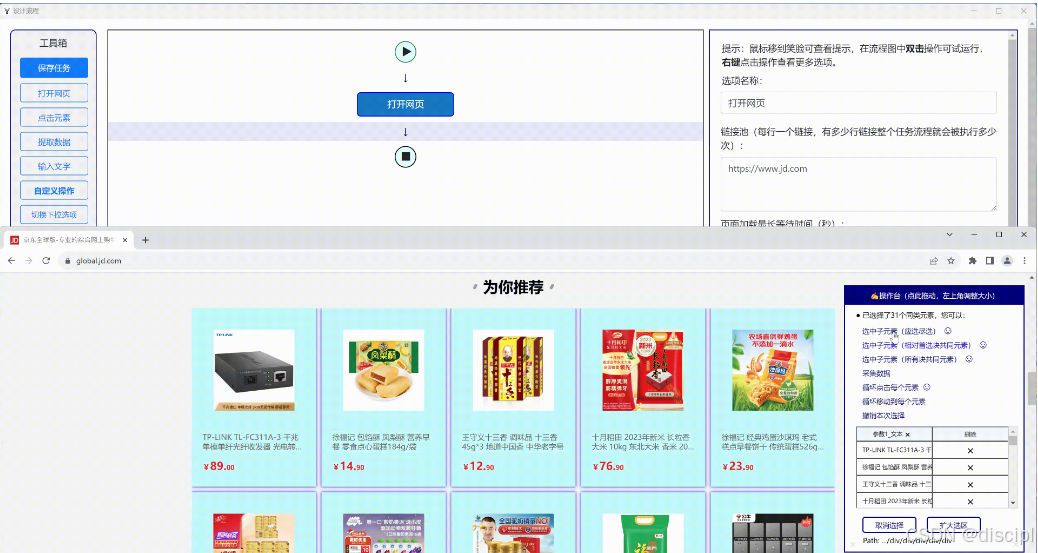Select the 京东全球版 browser tab
Image resolution: width=1038 pixels, height=553 pixels.
[x=68, y=240]
